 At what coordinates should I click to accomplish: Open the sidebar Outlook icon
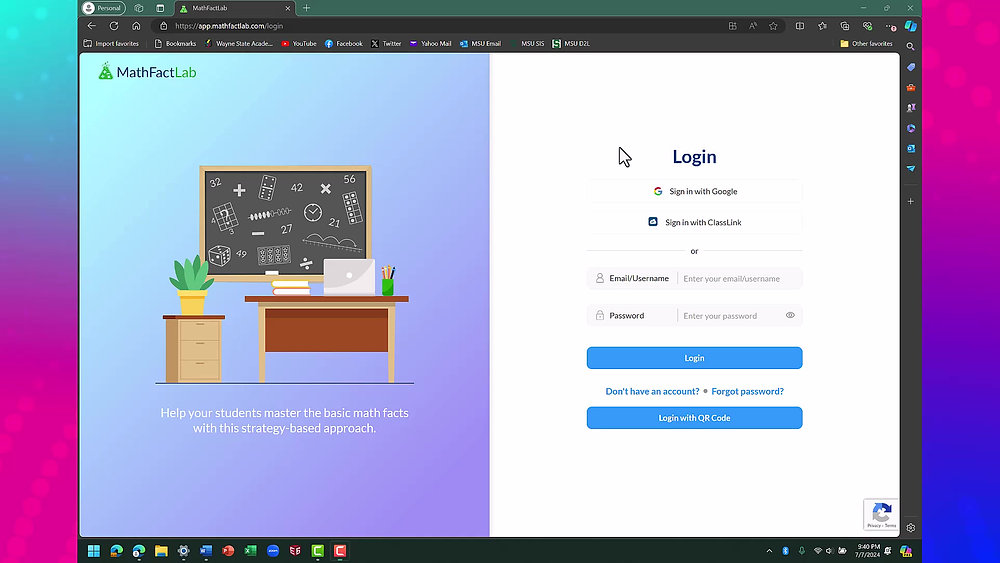coord(911,149)
